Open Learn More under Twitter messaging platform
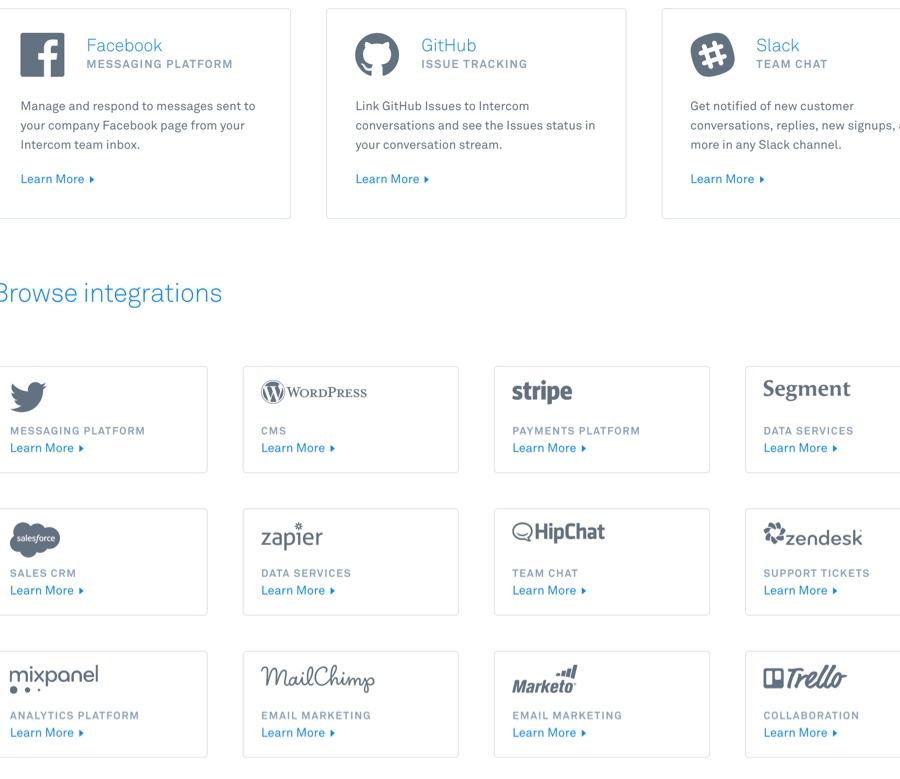 coord(47,448)
